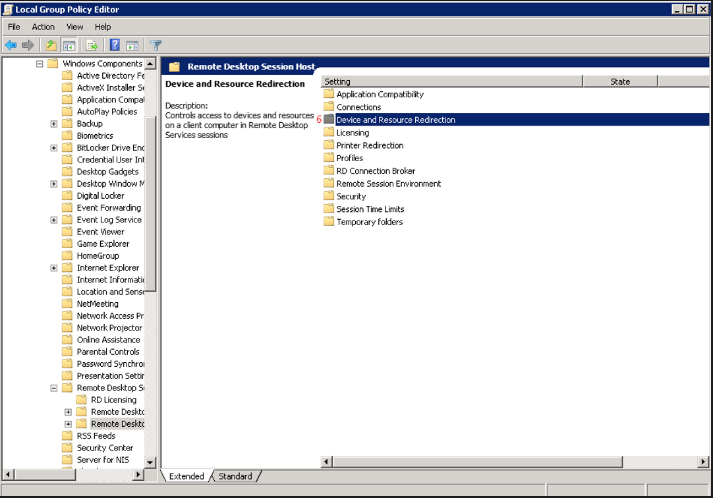Select the Event Viewer tree item
Viewport: 713px width, 498px height.
coord(100,231)
